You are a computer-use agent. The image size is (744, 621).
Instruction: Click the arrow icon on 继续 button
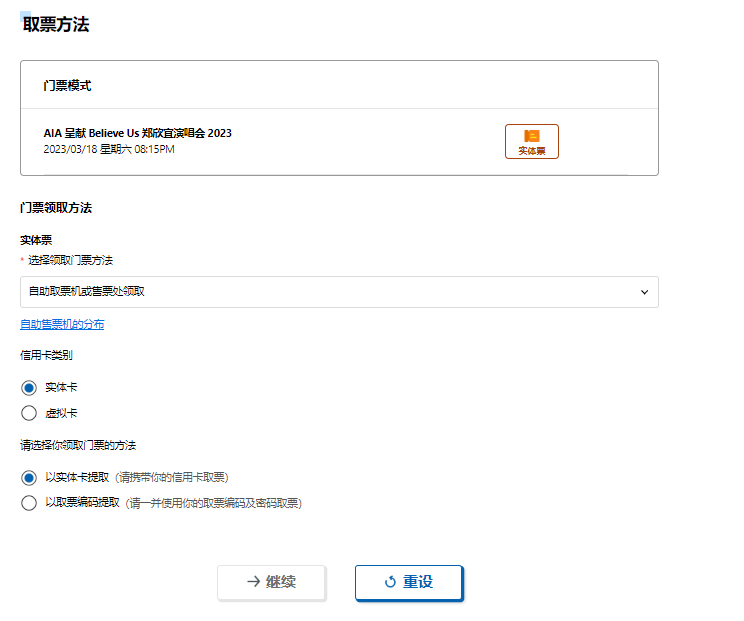coord(254,581)
